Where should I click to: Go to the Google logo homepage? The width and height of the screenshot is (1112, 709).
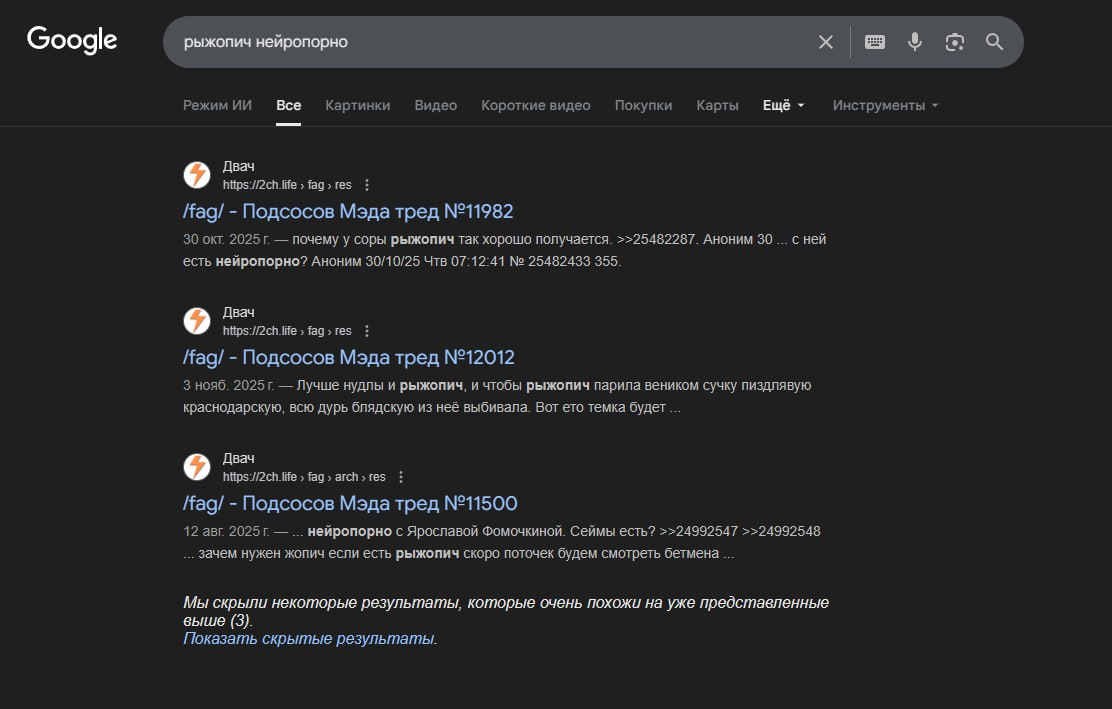[x=72, y=40]
